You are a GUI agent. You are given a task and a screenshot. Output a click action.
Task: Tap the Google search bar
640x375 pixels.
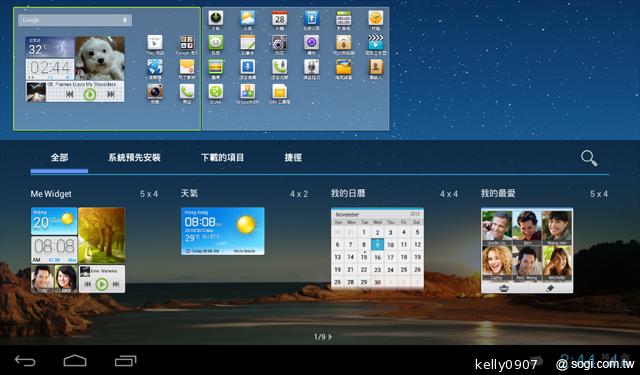coord(75,20)
